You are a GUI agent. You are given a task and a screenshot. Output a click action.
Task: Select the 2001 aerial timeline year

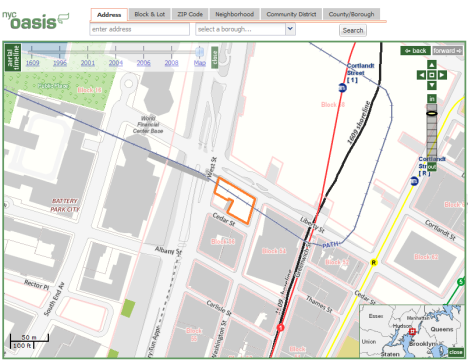click(88, 63)
